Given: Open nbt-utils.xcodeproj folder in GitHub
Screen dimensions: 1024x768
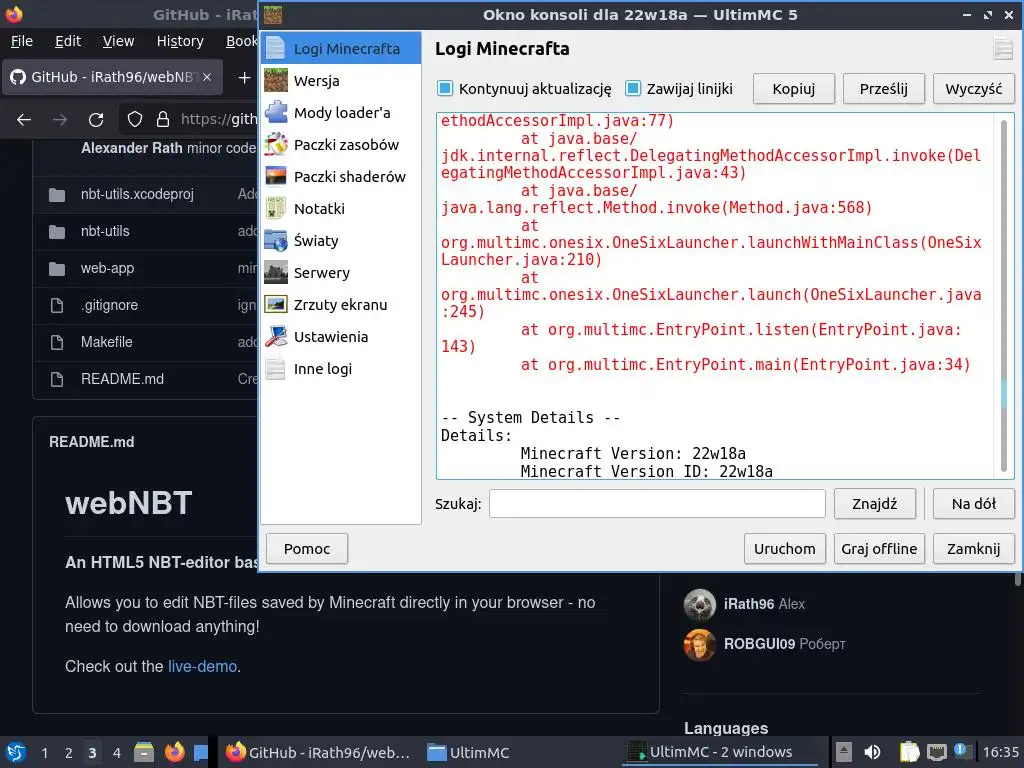Looking at the screenshot, I should (x=137, y=194).
